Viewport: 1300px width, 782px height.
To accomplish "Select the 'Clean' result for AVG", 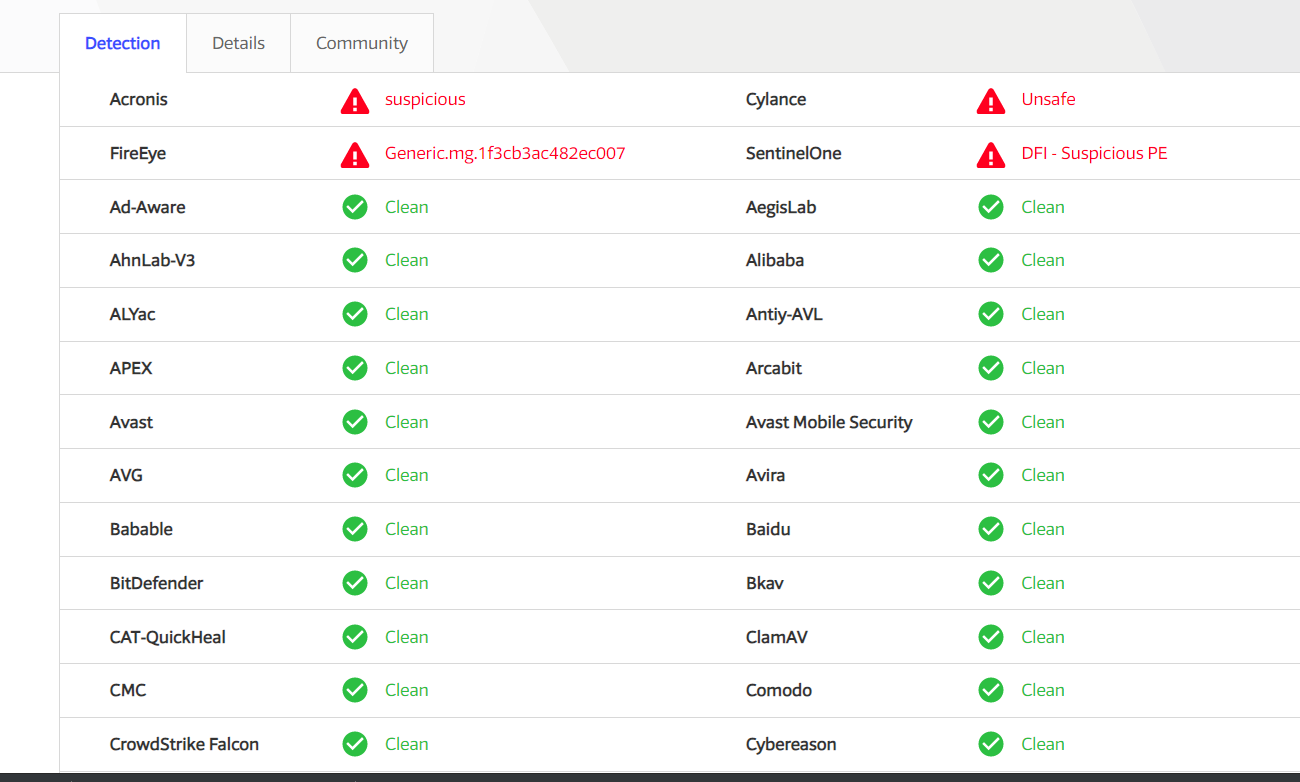I will pos(407,475).
